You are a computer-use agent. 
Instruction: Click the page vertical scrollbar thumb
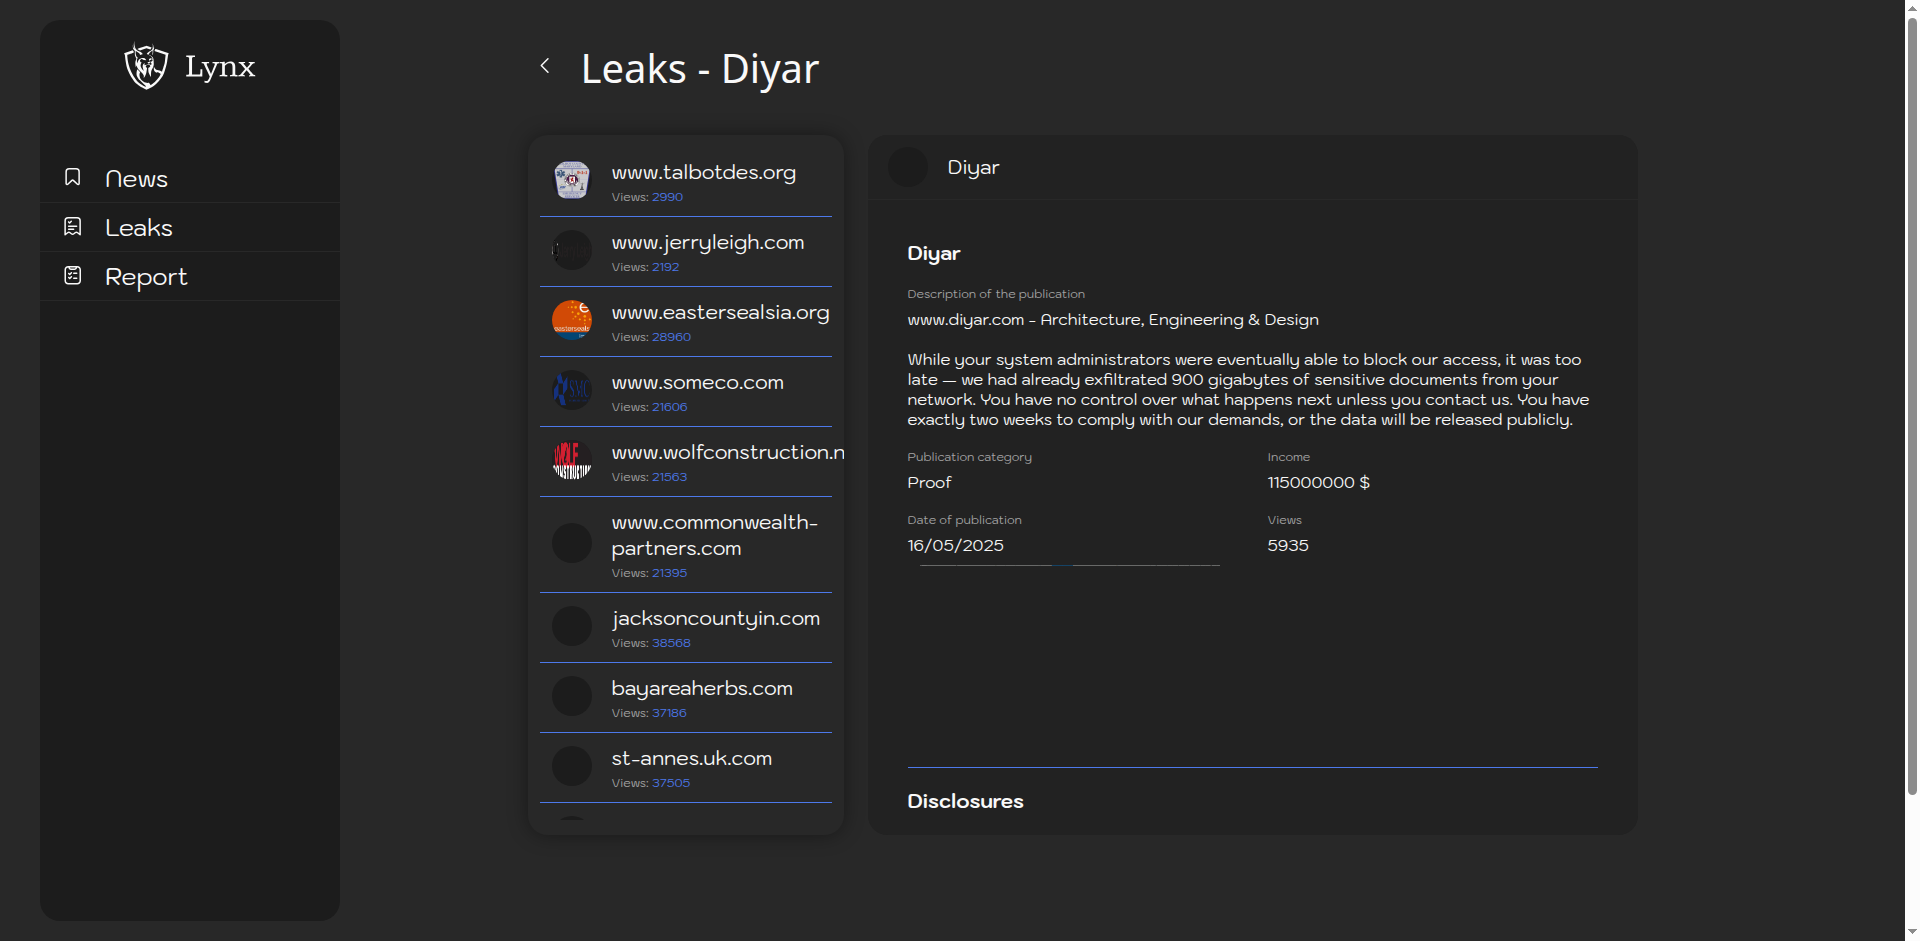coord(1912,405)
